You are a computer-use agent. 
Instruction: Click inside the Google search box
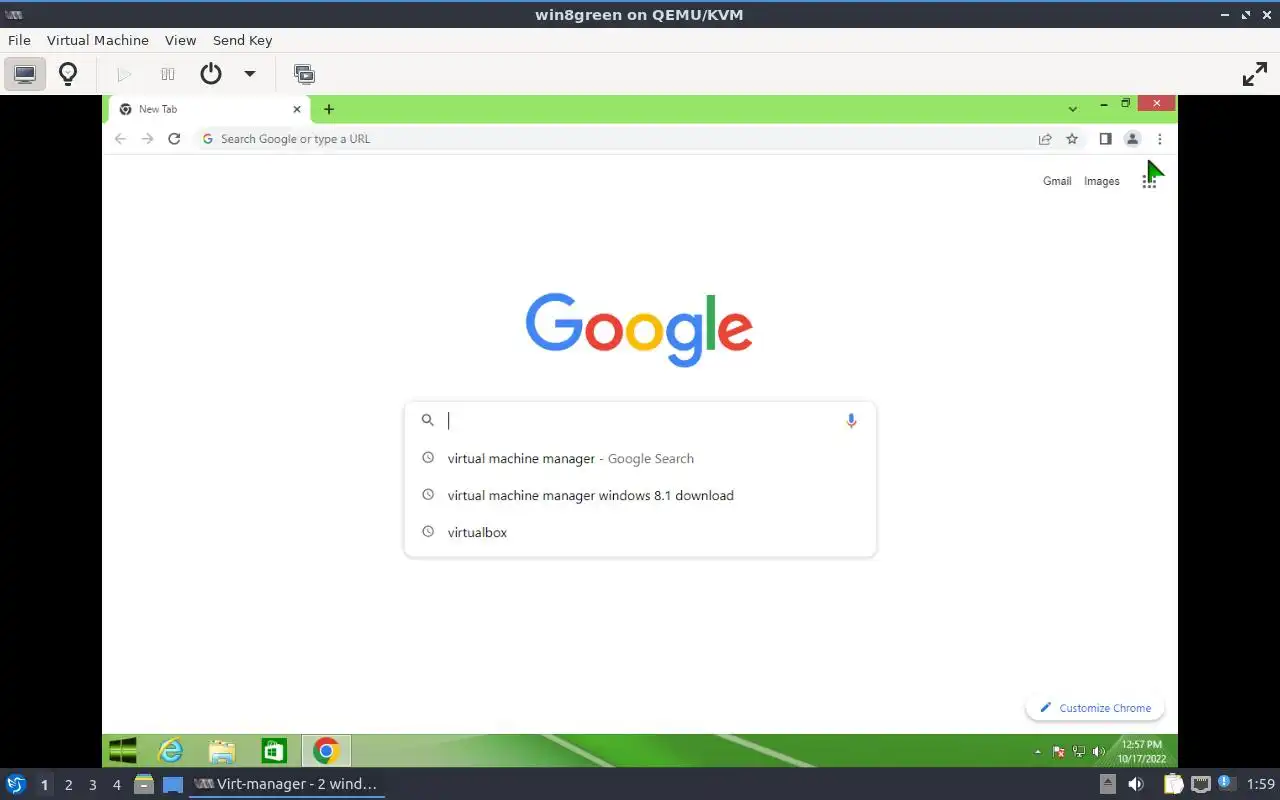[x=640, y=421]
